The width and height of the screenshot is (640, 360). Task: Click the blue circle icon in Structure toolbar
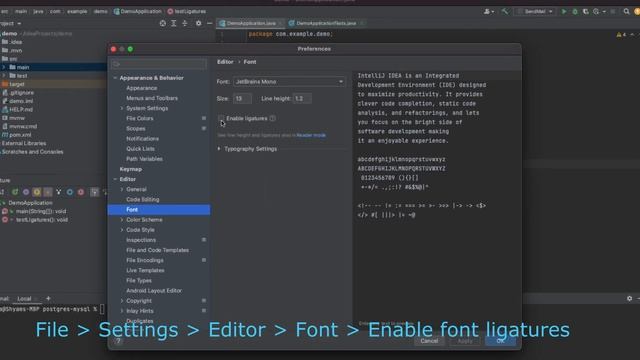70,192
